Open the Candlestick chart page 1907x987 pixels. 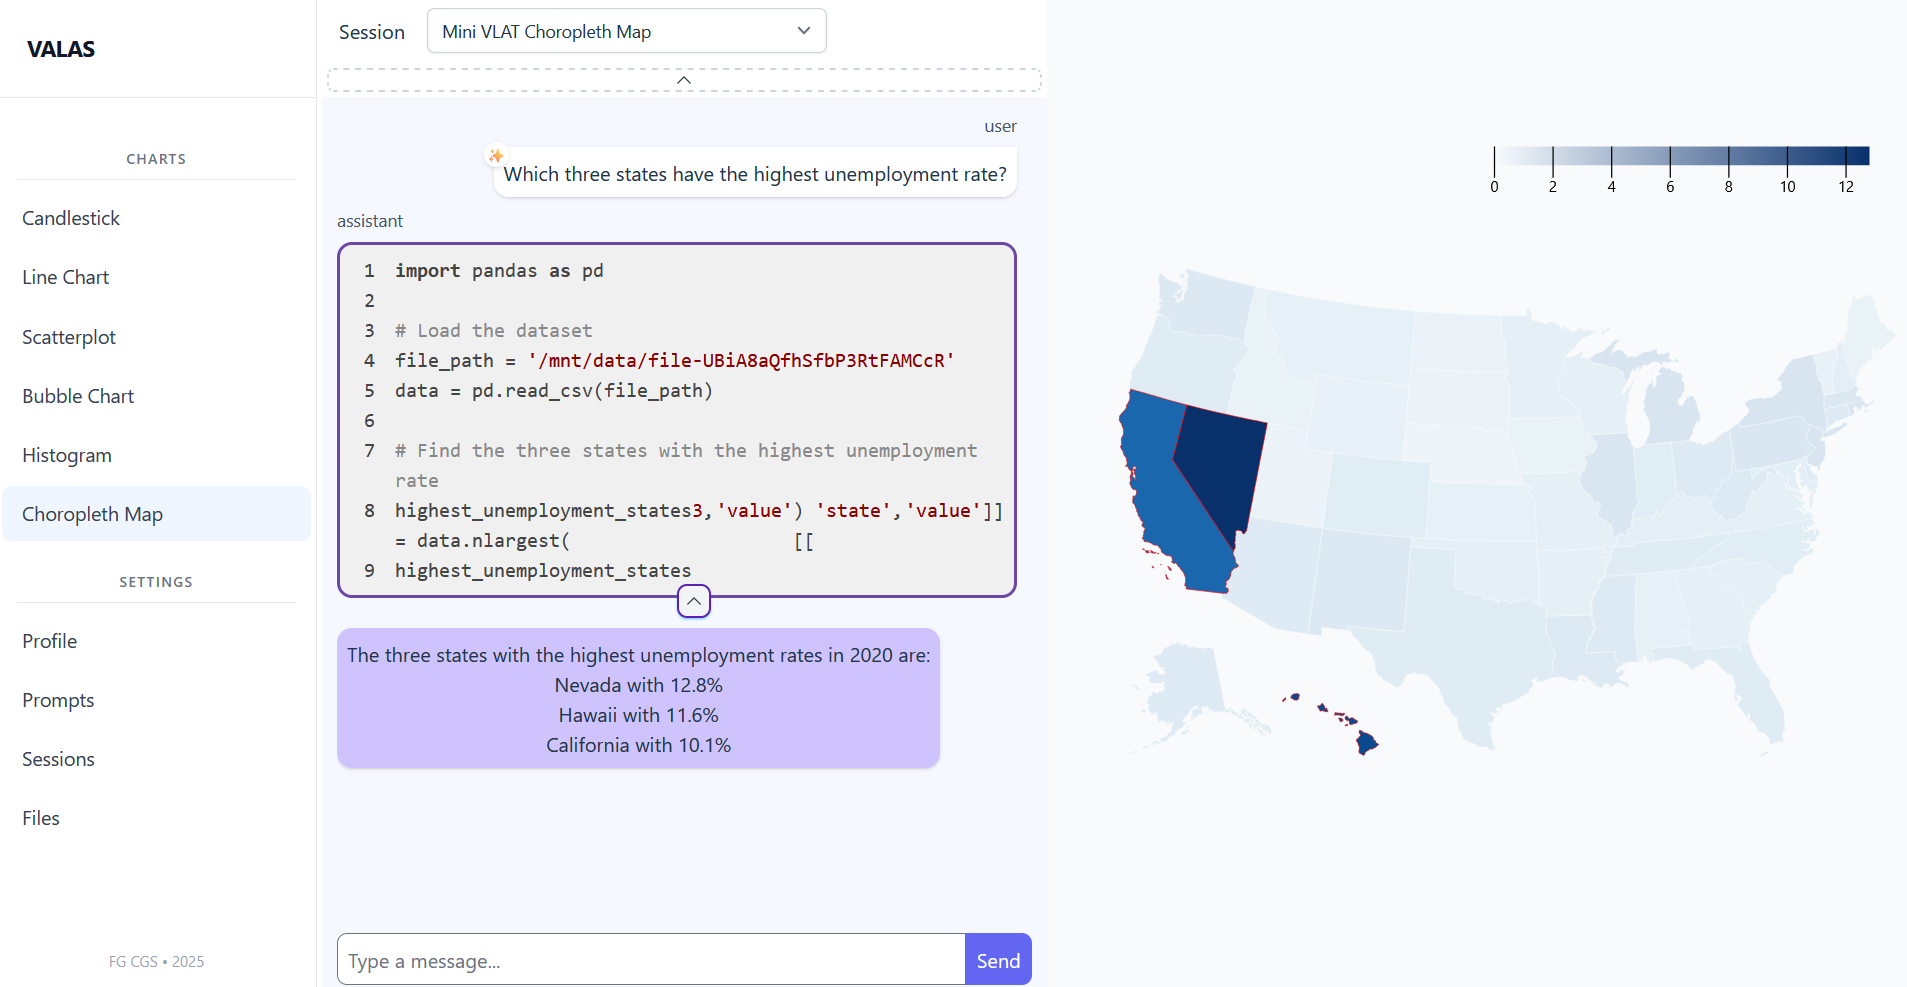pyautogui.click(x=71, y=218)
